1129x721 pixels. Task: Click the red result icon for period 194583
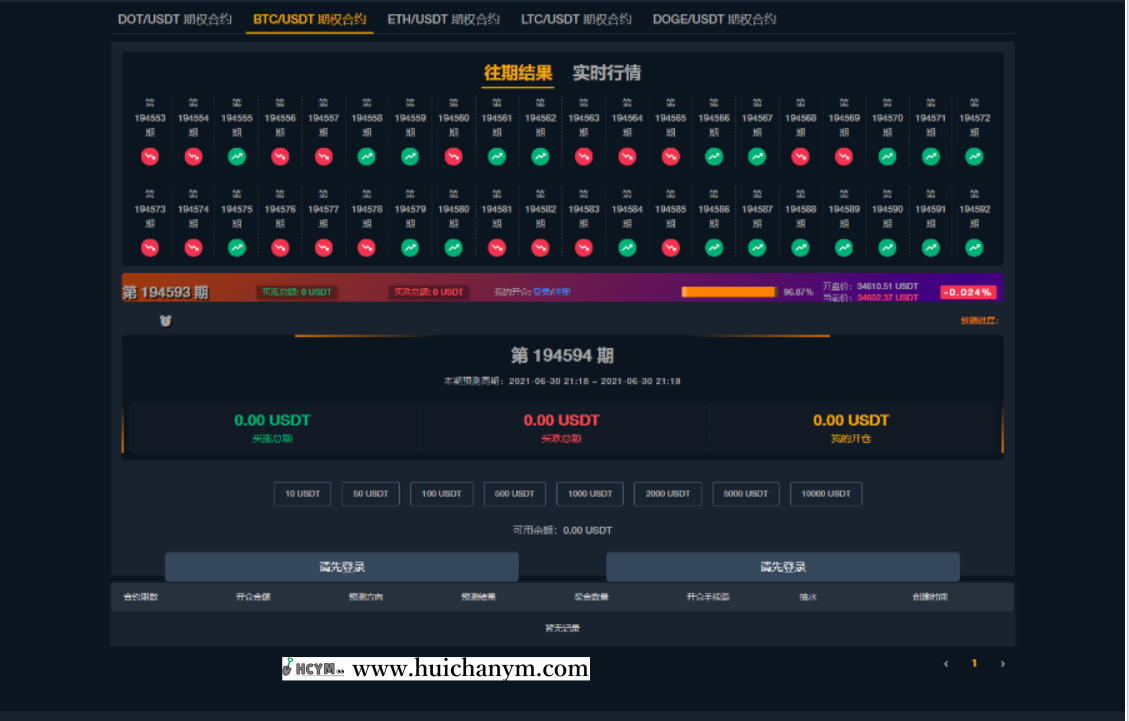pyautogui.click(x=584, y=248)
